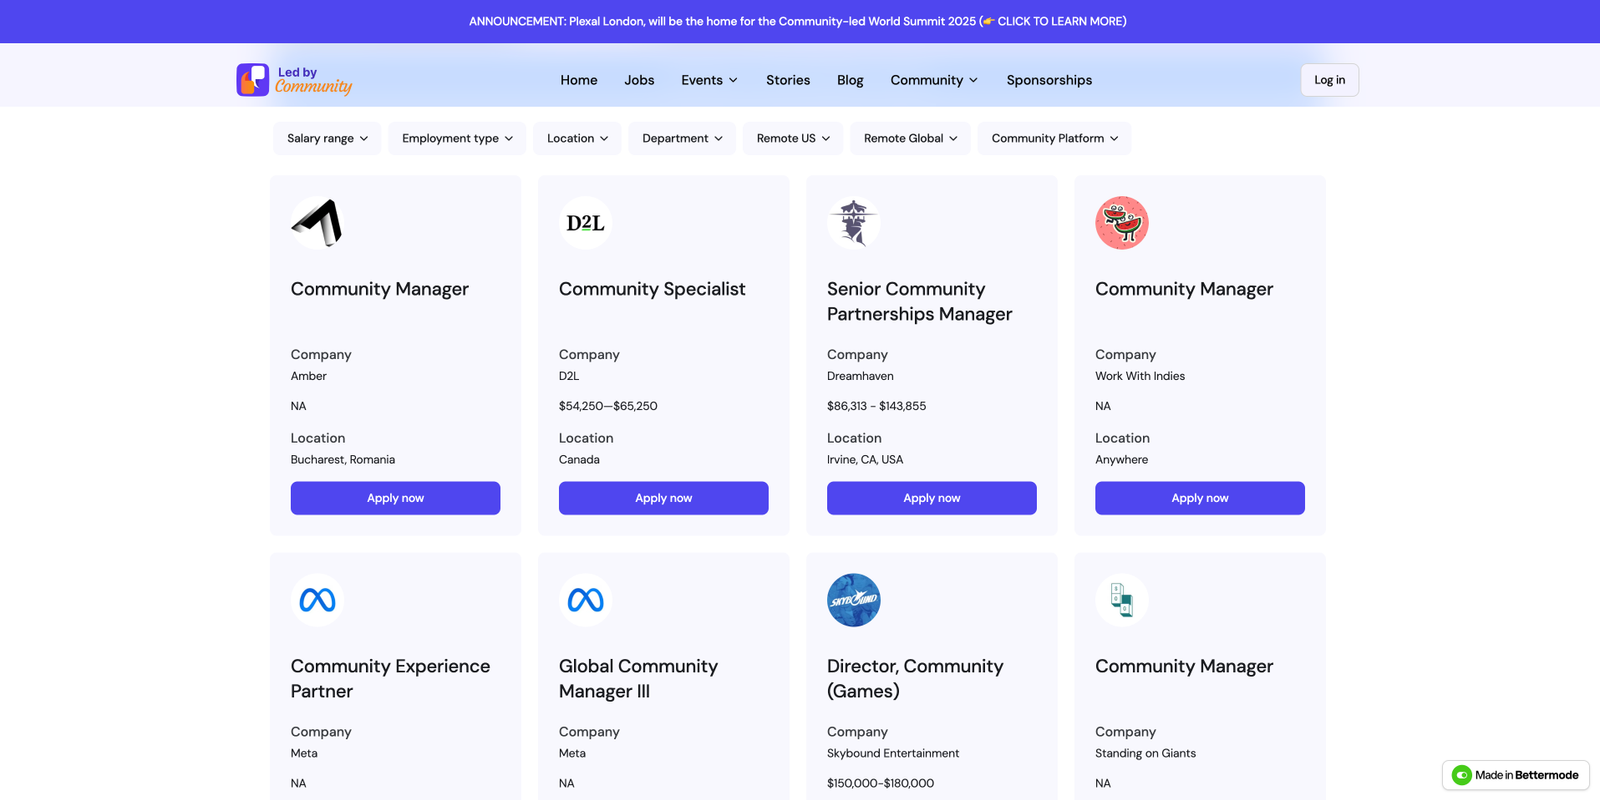Expand the Events menu in navigation
1600x800 pixels.
pyautogui.click(x=709, y=80)
